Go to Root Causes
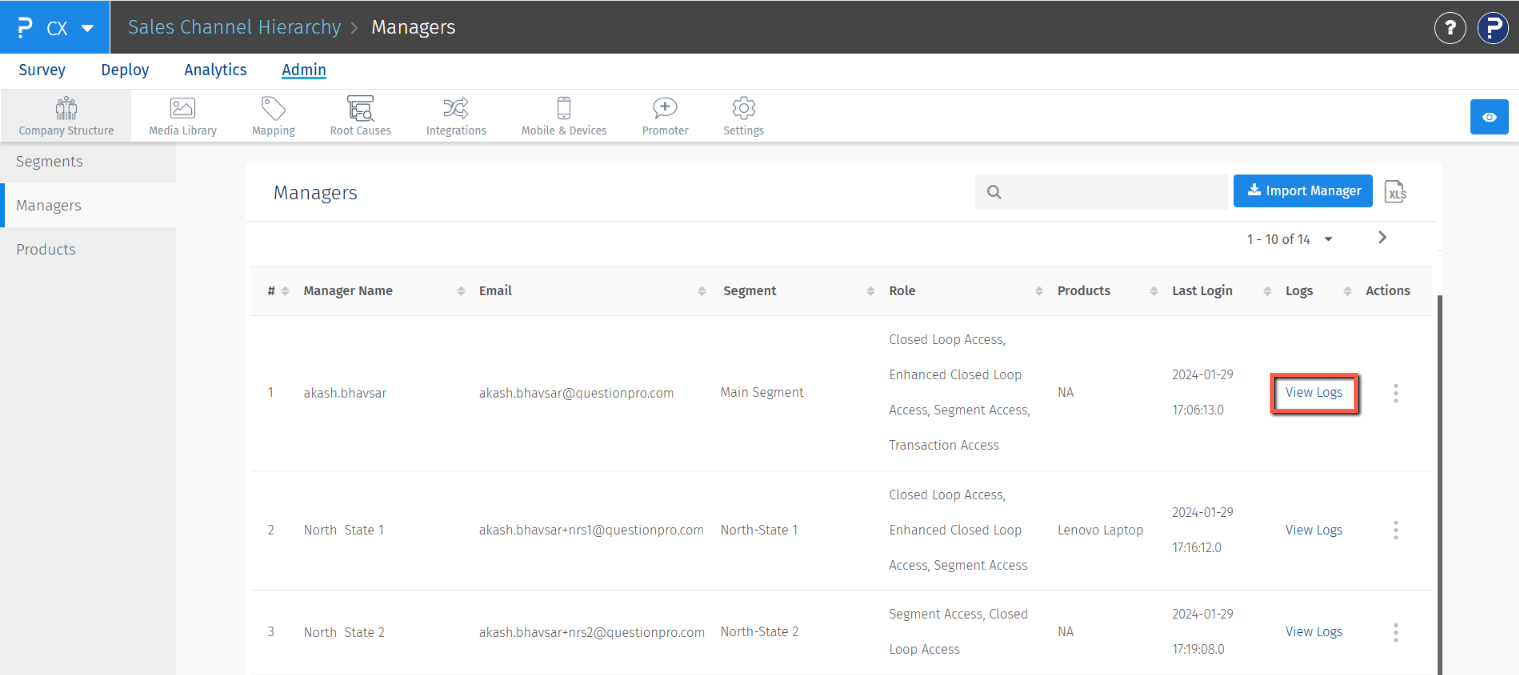This screenshot has width=1519, height=675. click(360, 116)
